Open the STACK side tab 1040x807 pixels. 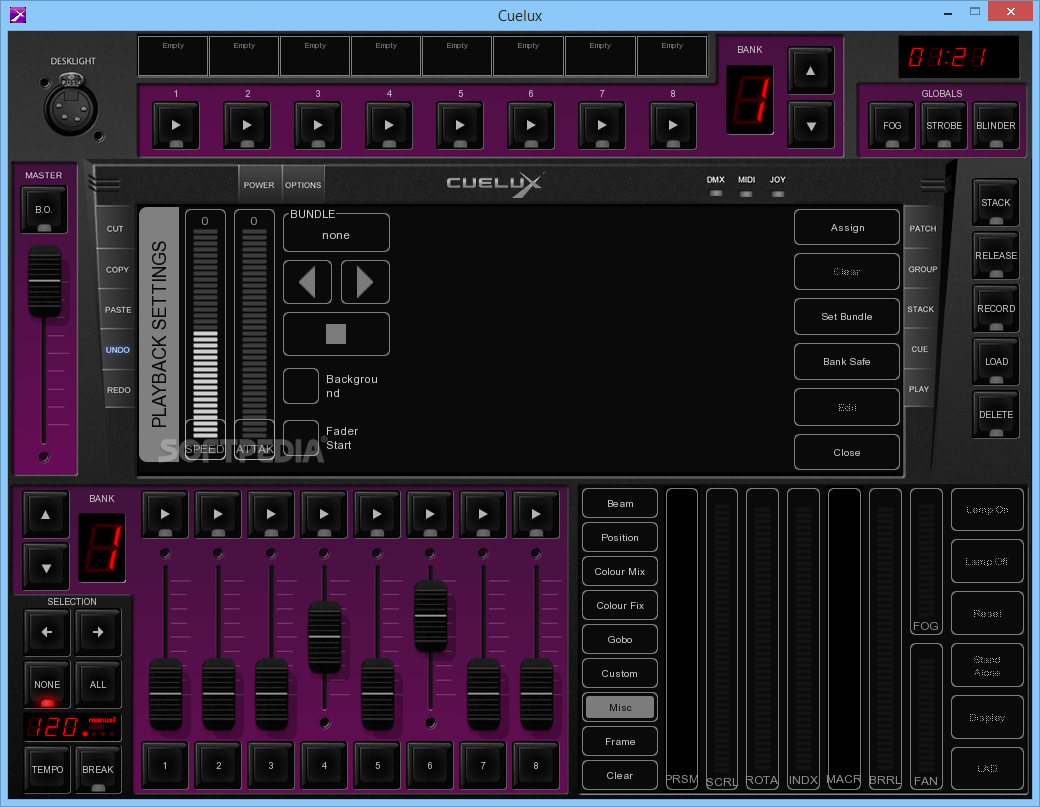click(x=921, y=309)
